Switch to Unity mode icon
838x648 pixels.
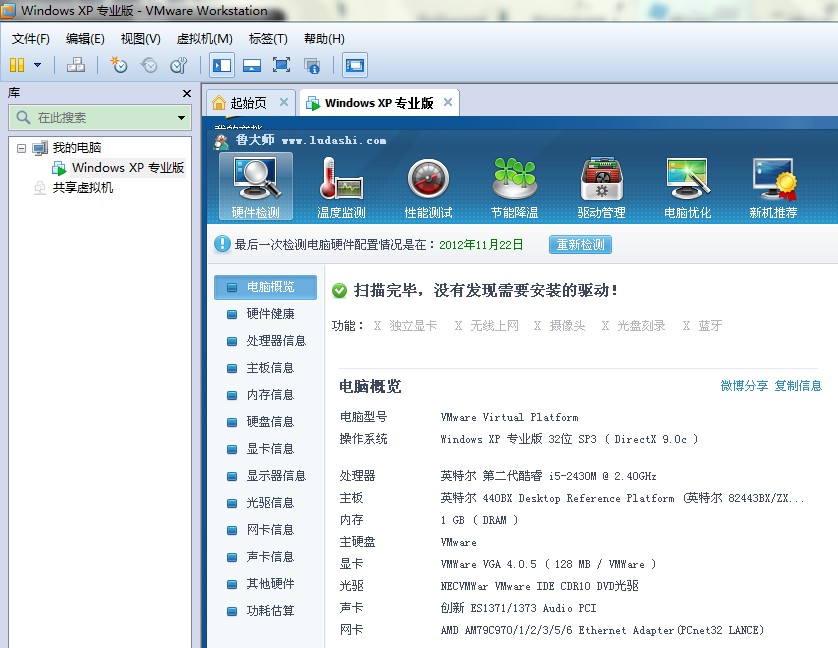coord(312,65)
